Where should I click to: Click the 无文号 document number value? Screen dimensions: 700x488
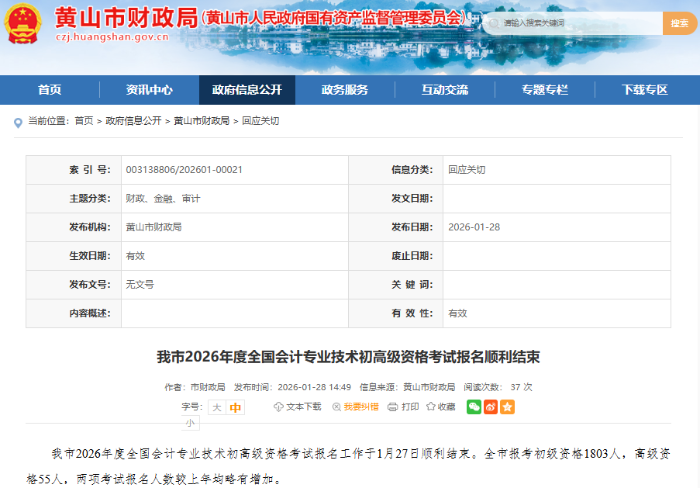pyautogui.click(x=140, y=284)
